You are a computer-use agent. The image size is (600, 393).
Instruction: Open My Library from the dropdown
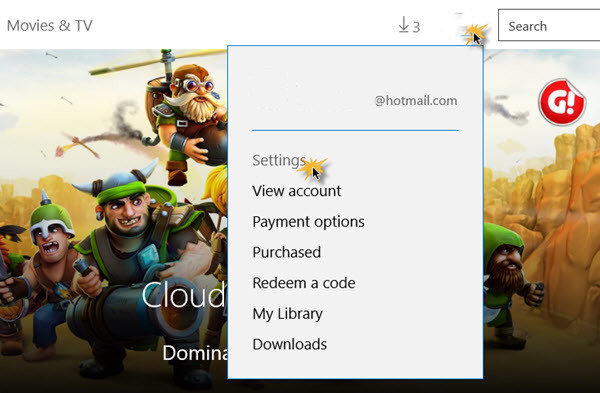coord(288,314)
